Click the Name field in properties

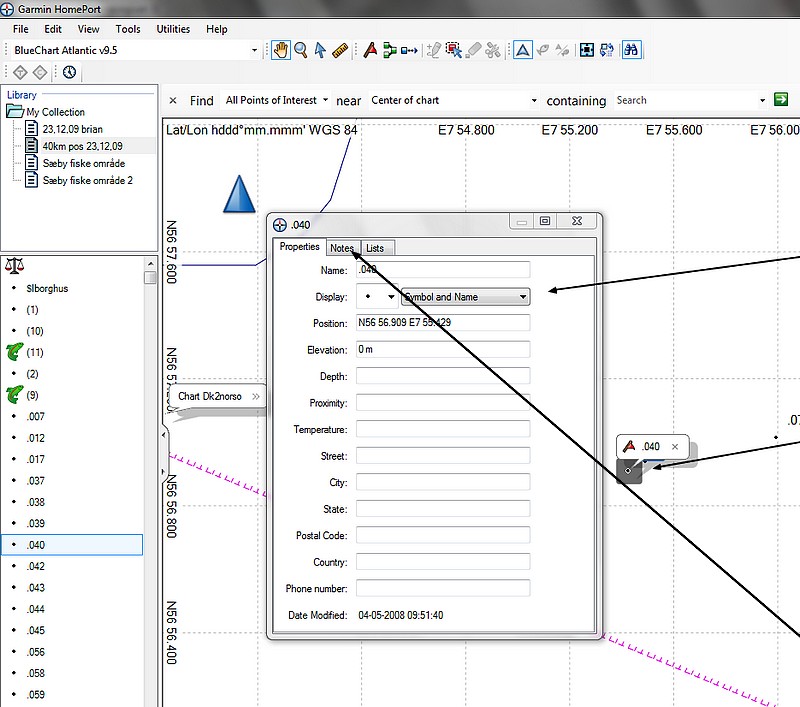(443, 269)
